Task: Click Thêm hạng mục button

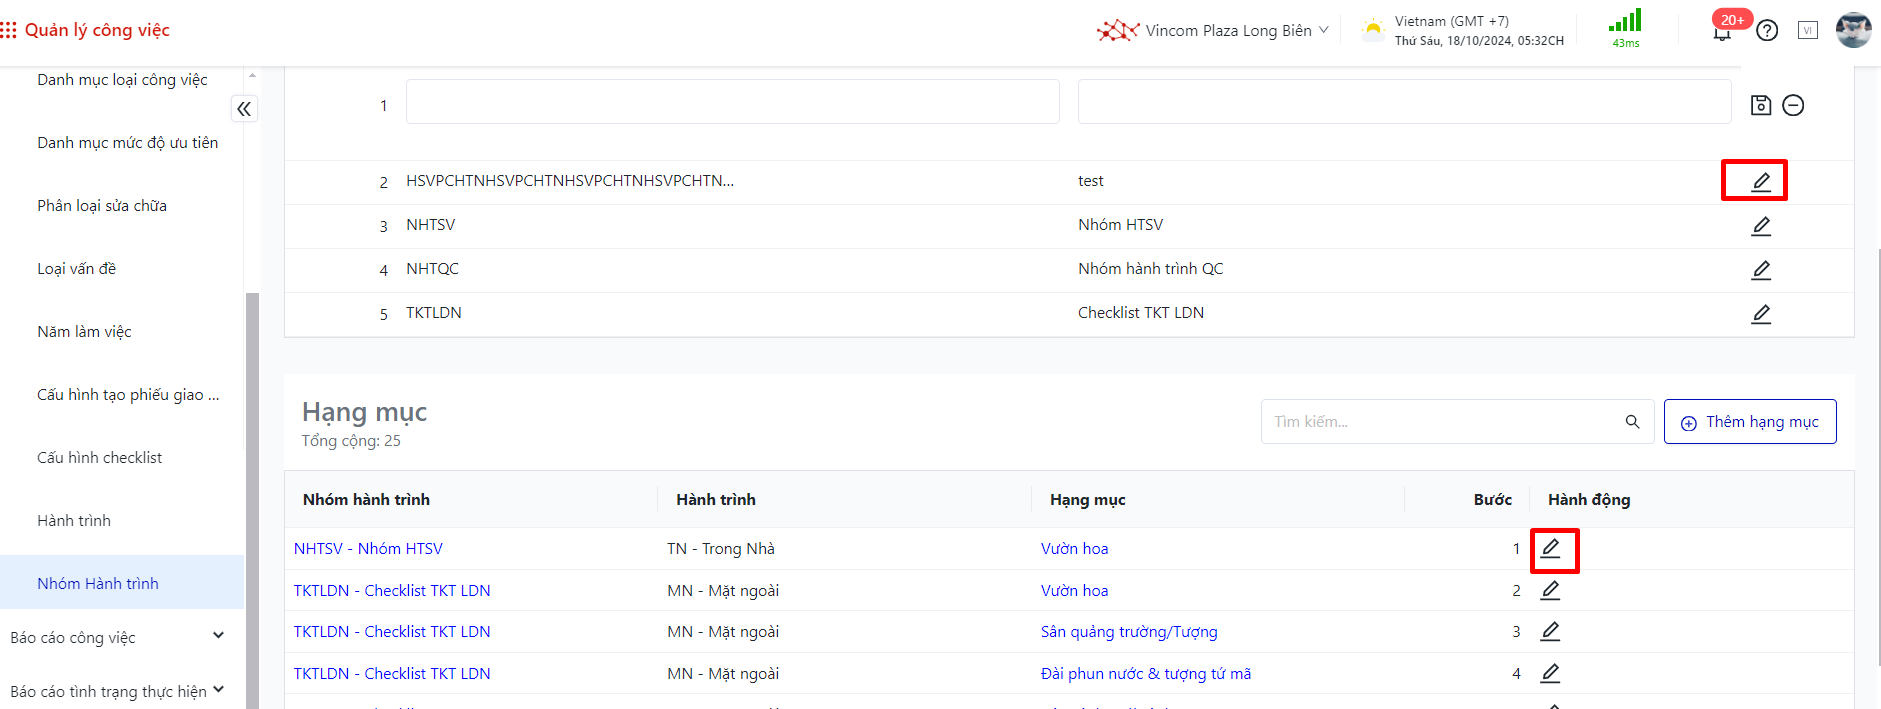Action: pos(1749,422)
